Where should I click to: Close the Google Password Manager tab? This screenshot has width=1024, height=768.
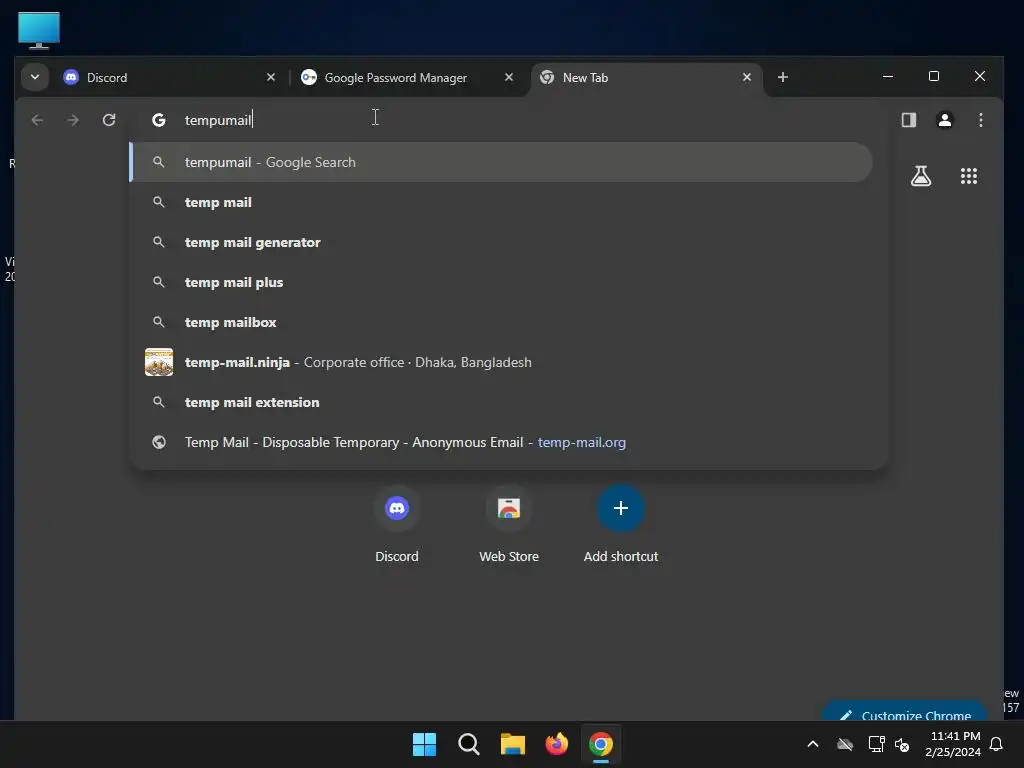(x=509, y=77)
